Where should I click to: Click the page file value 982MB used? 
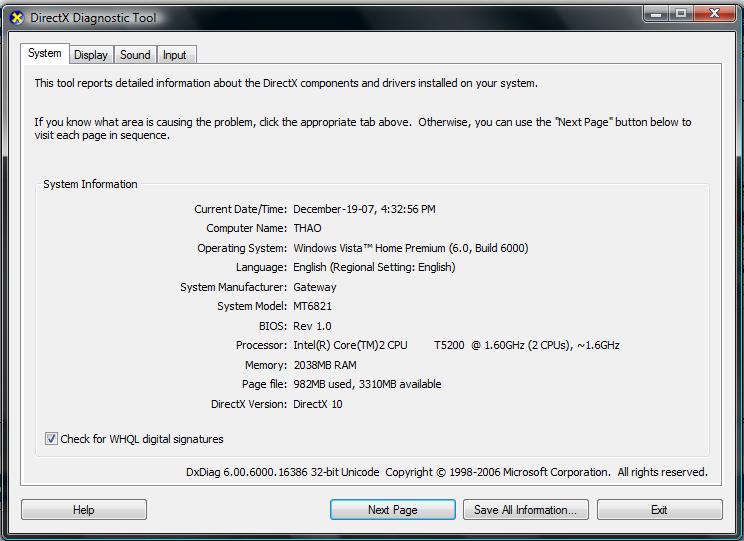[x=323, y=384]
